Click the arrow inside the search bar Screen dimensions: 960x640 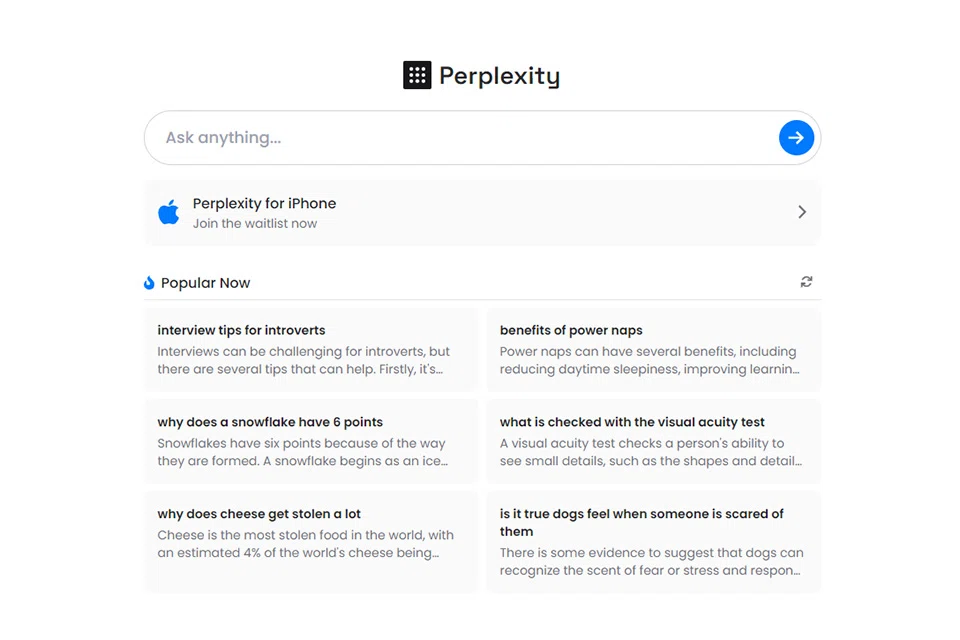pos(796,137)
